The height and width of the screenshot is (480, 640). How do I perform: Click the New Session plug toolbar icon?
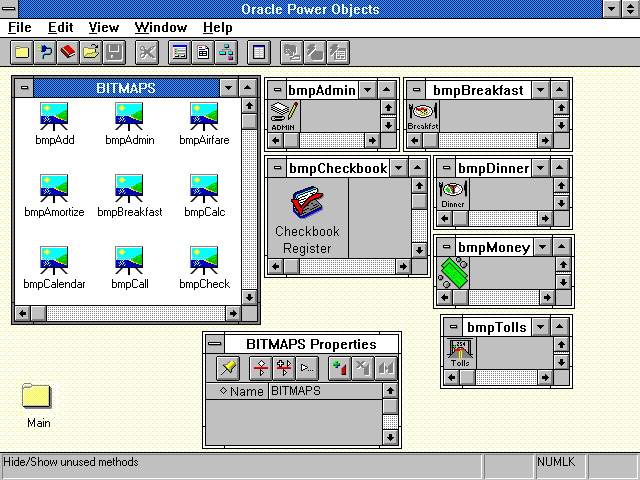click(x=45, y=52)
